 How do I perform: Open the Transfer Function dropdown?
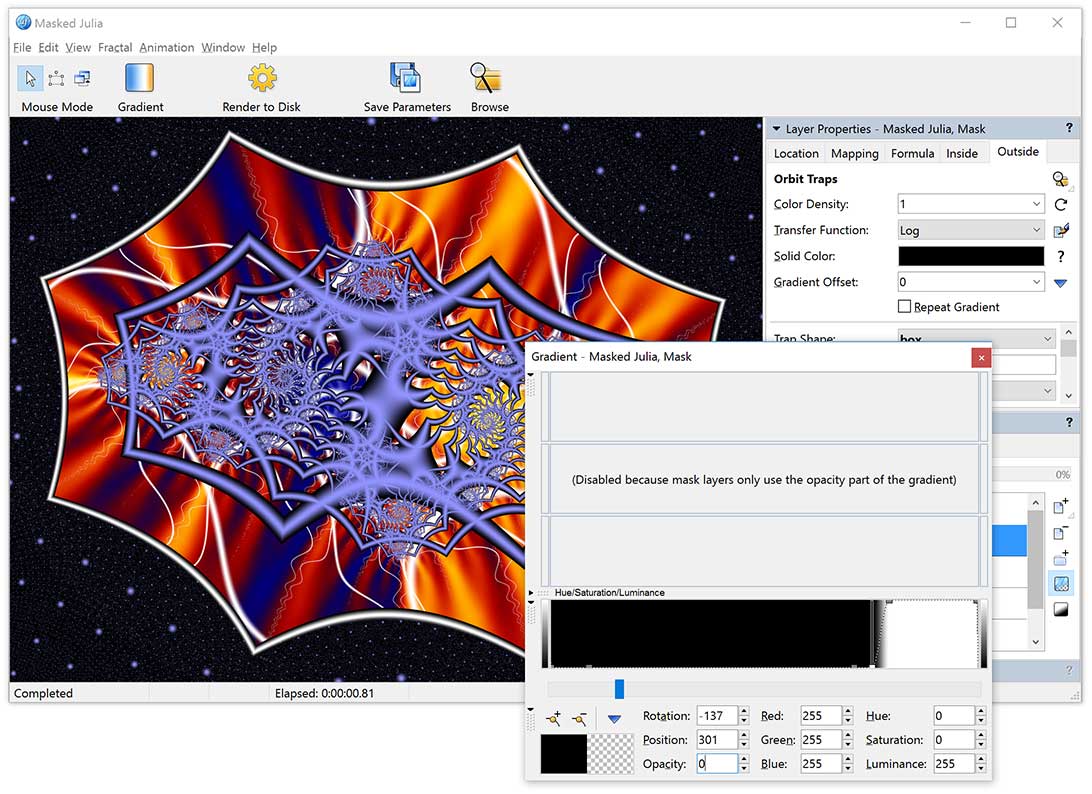point(1036,230)
